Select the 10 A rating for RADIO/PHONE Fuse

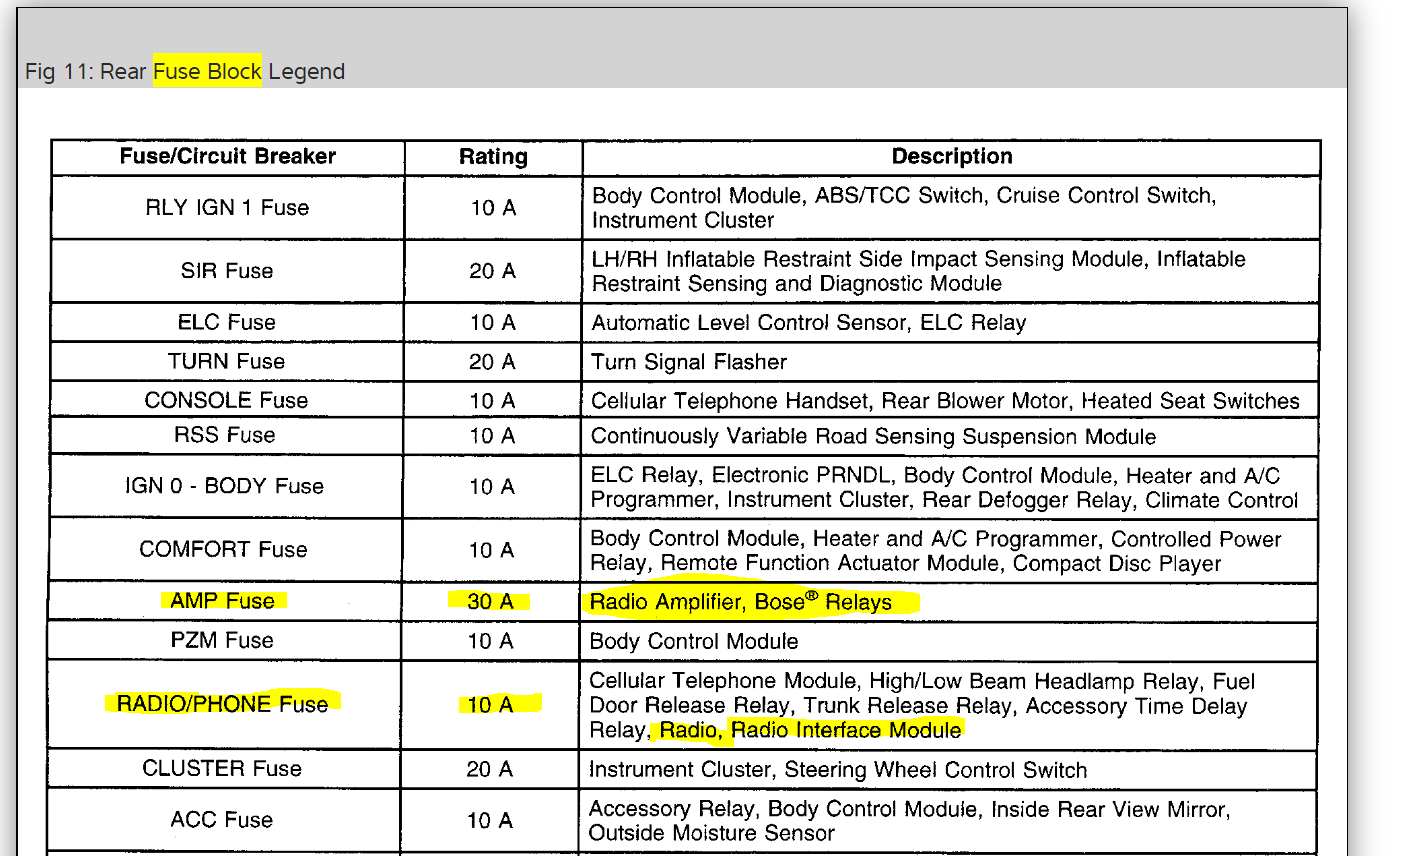coord(491,705)
